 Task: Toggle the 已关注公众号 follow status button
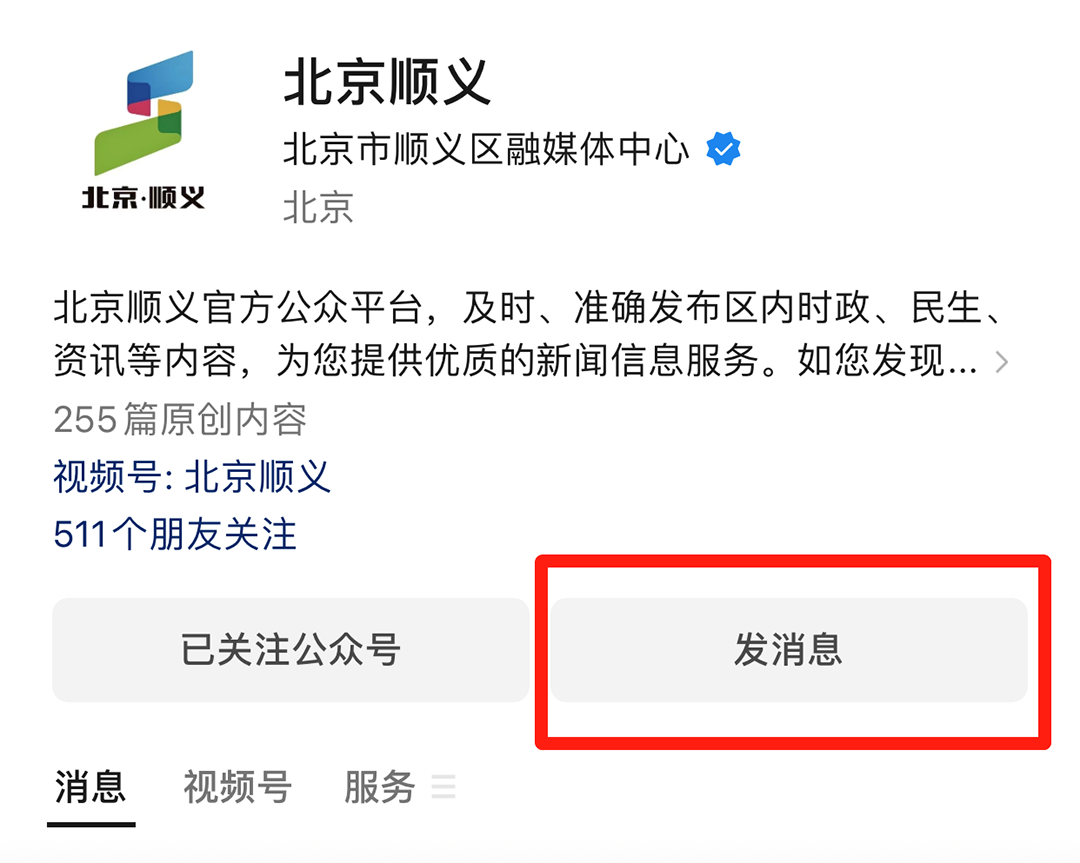point(291,649)
